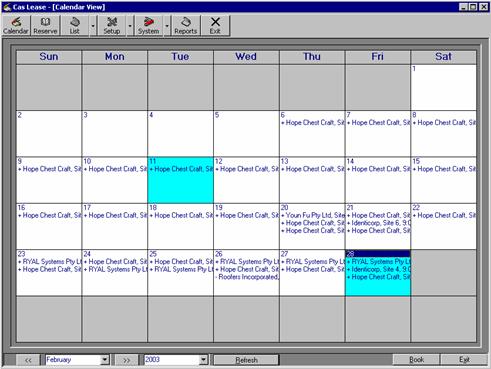Image resolution: width=491 pixels, height=369 pixels.
Task: Click RYAL Systems entry on day 27
Action: (313, 262)
